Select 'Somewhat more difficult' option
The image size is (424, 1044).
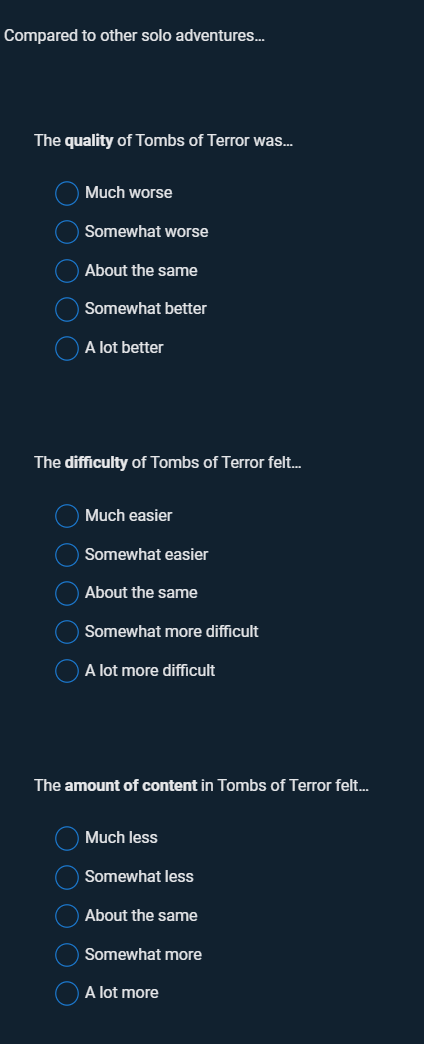(x=67, y=632)
